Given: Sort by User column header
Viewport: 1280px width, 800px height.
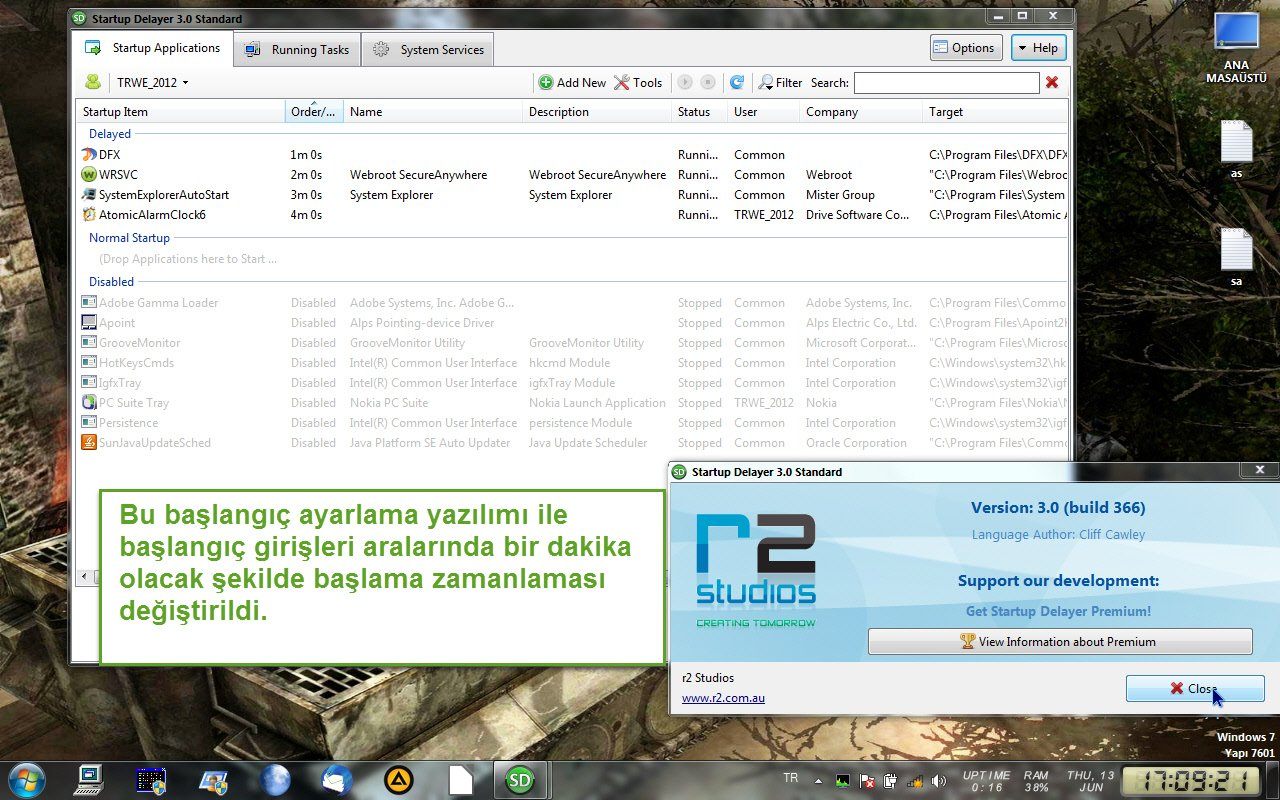Looking at the screenshot, I should point(763,112).
